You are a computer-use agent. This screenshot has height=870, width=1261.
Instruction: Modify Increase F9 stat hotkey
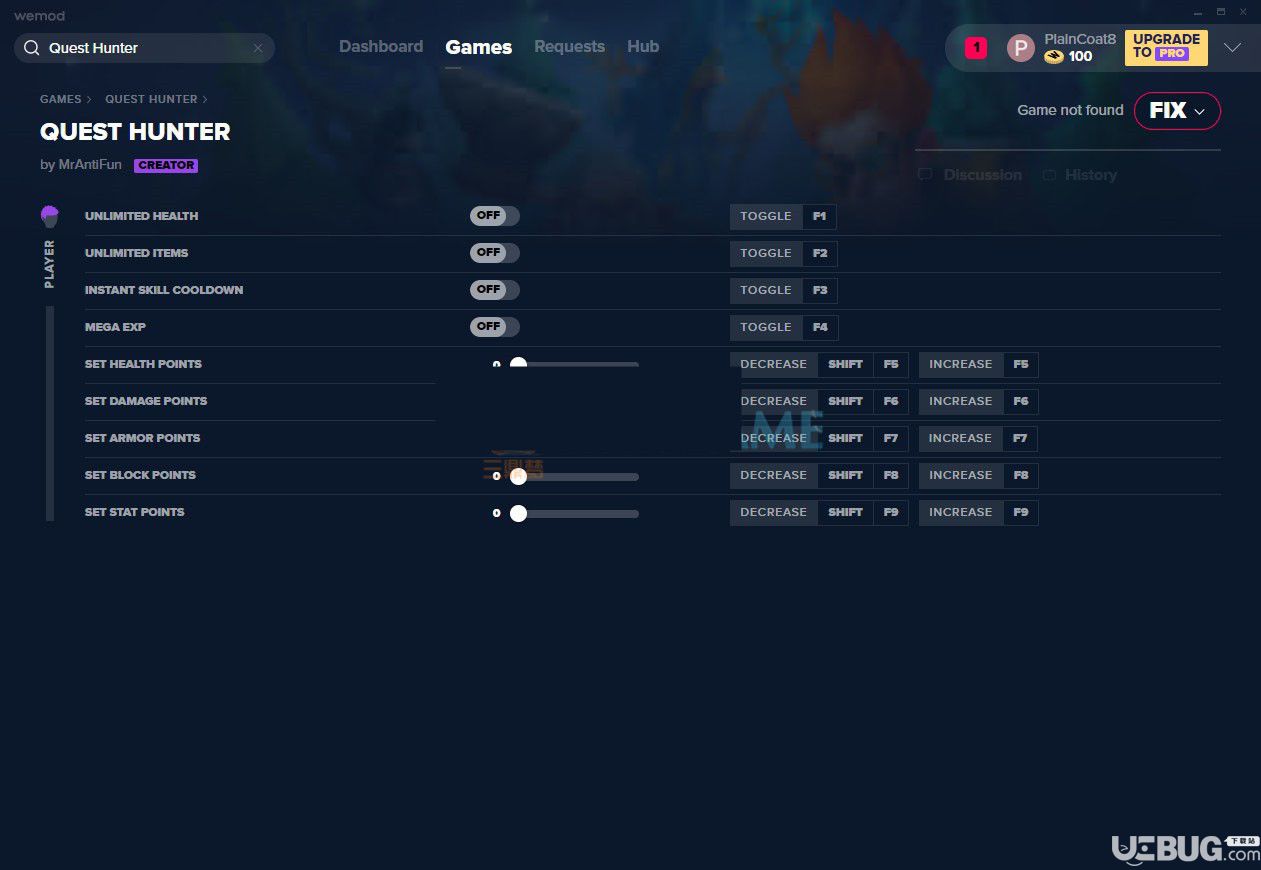(979, 512)
